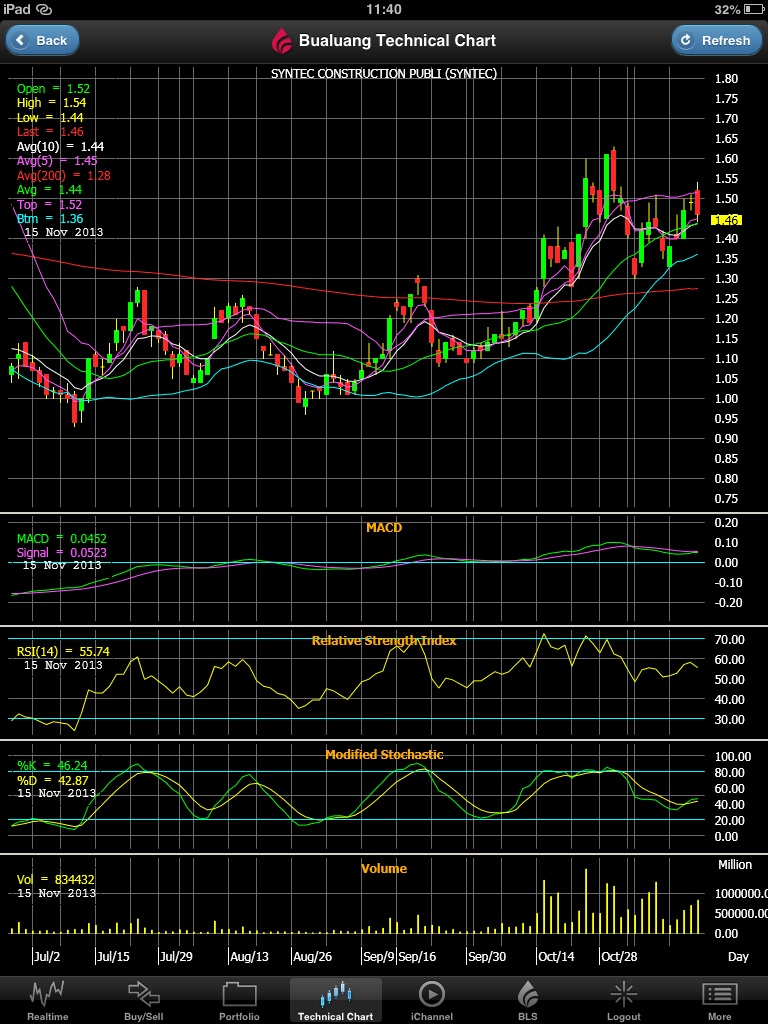Go back using the Back button
The height and width of the screenshot is (1024, 768).
tap(42, 40)
